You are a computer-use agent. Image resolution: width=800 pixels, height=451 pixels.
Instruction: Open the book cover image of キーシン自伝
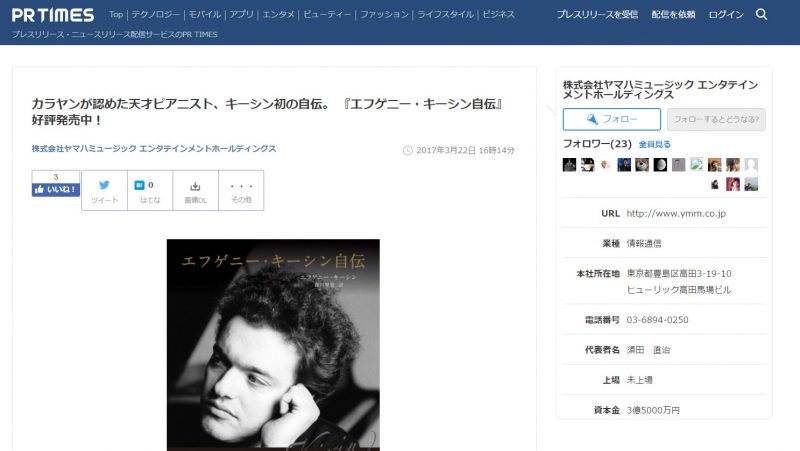pos(273,345)
